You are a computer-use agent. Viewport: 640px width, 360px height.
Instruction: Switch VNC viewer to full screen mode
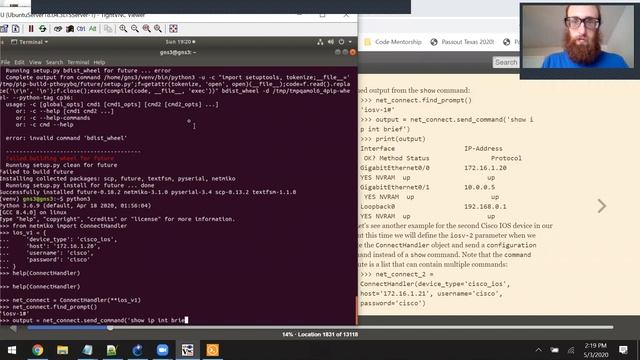click(x=173, y=29)
